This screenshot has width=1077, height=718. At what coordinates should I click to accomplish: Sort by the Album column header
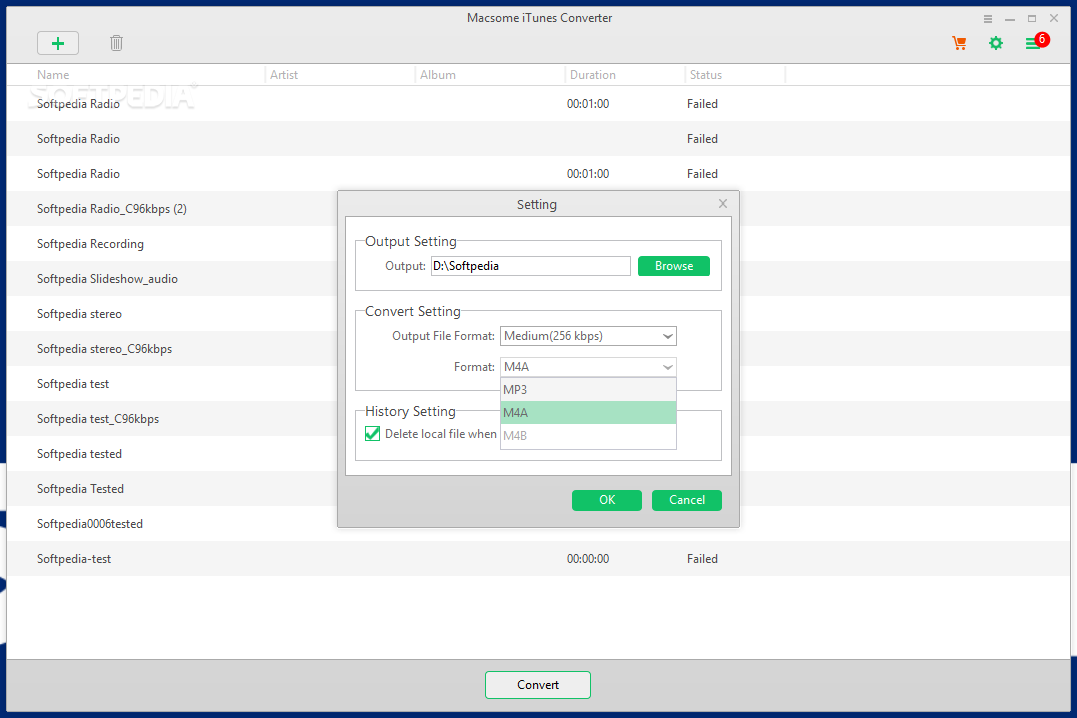(x=438, y=75)
